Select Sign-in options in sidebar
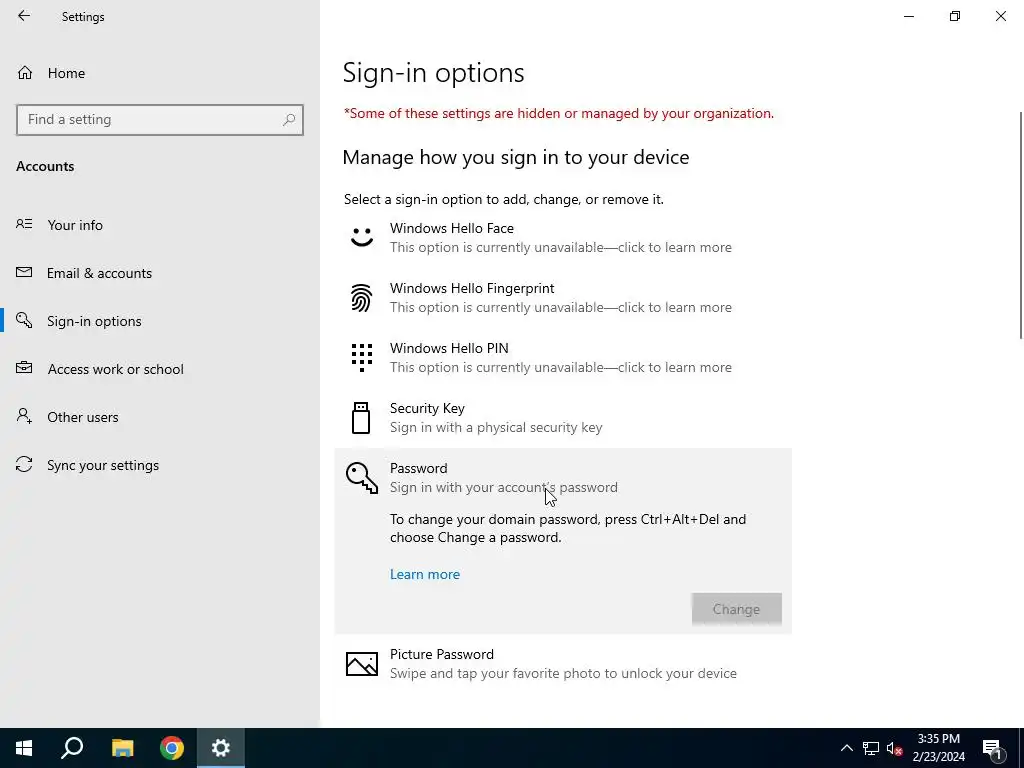The height and width of the screenshot is (768, 1024). point(159,321)
